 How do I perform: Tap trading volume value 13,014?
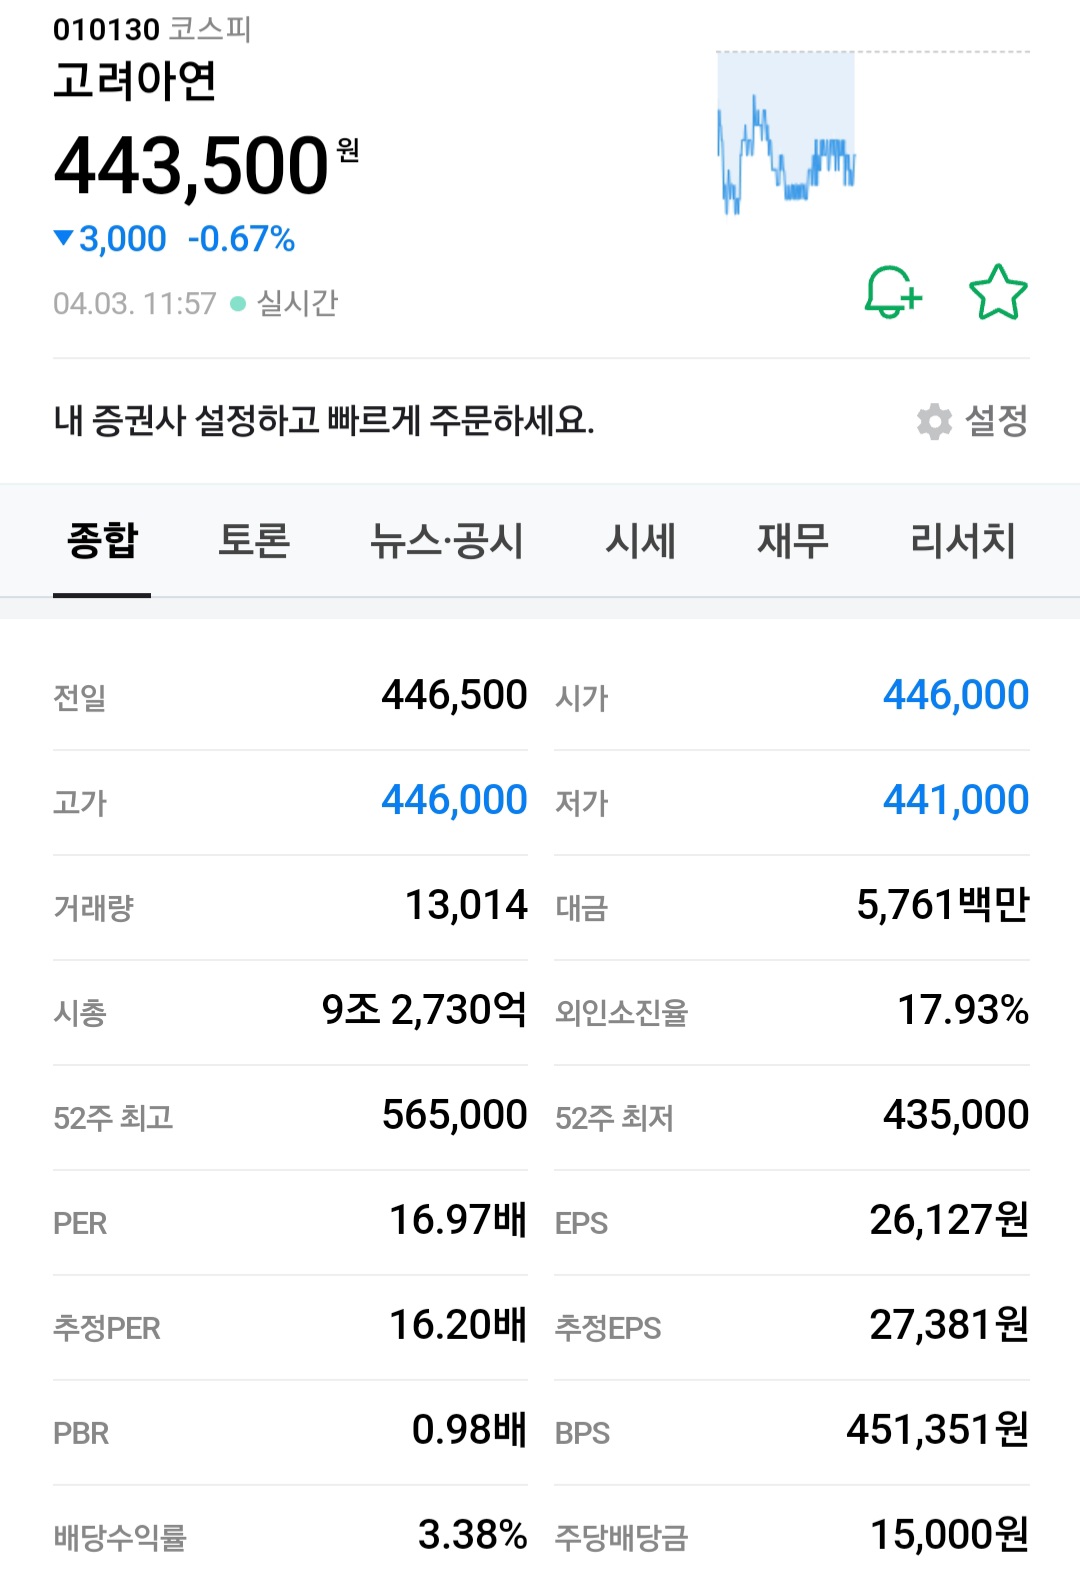[466, 905]
